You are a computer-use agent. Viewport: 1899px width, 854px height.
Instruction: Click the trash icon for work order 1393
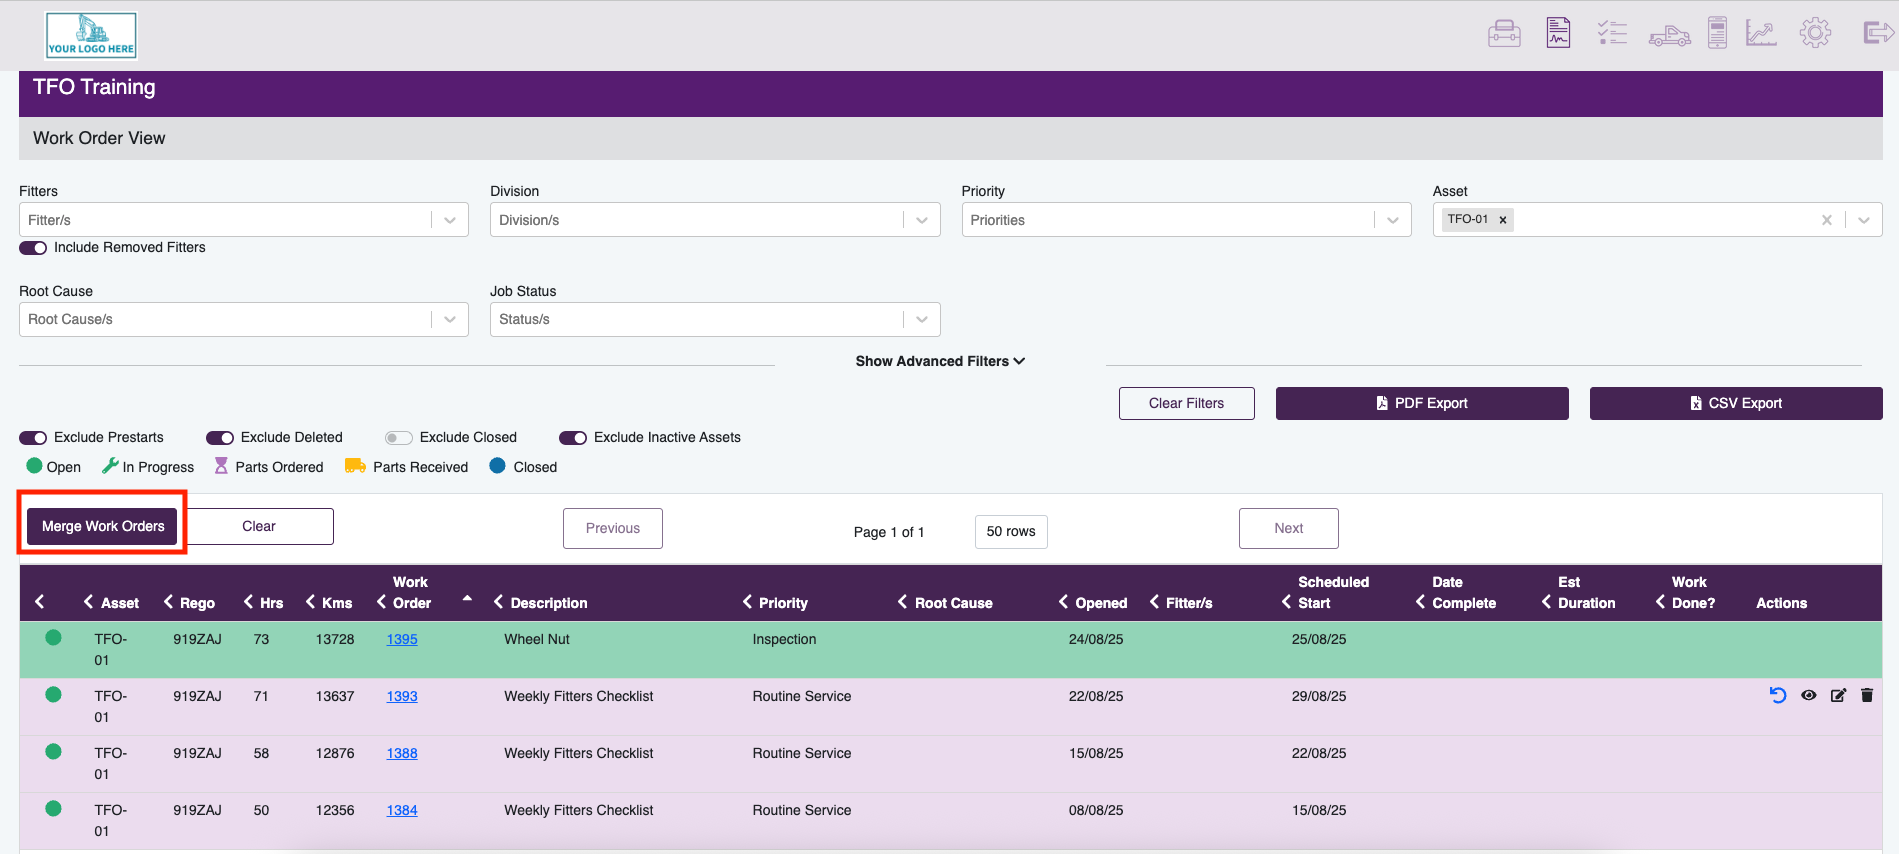coord(1867,695)
